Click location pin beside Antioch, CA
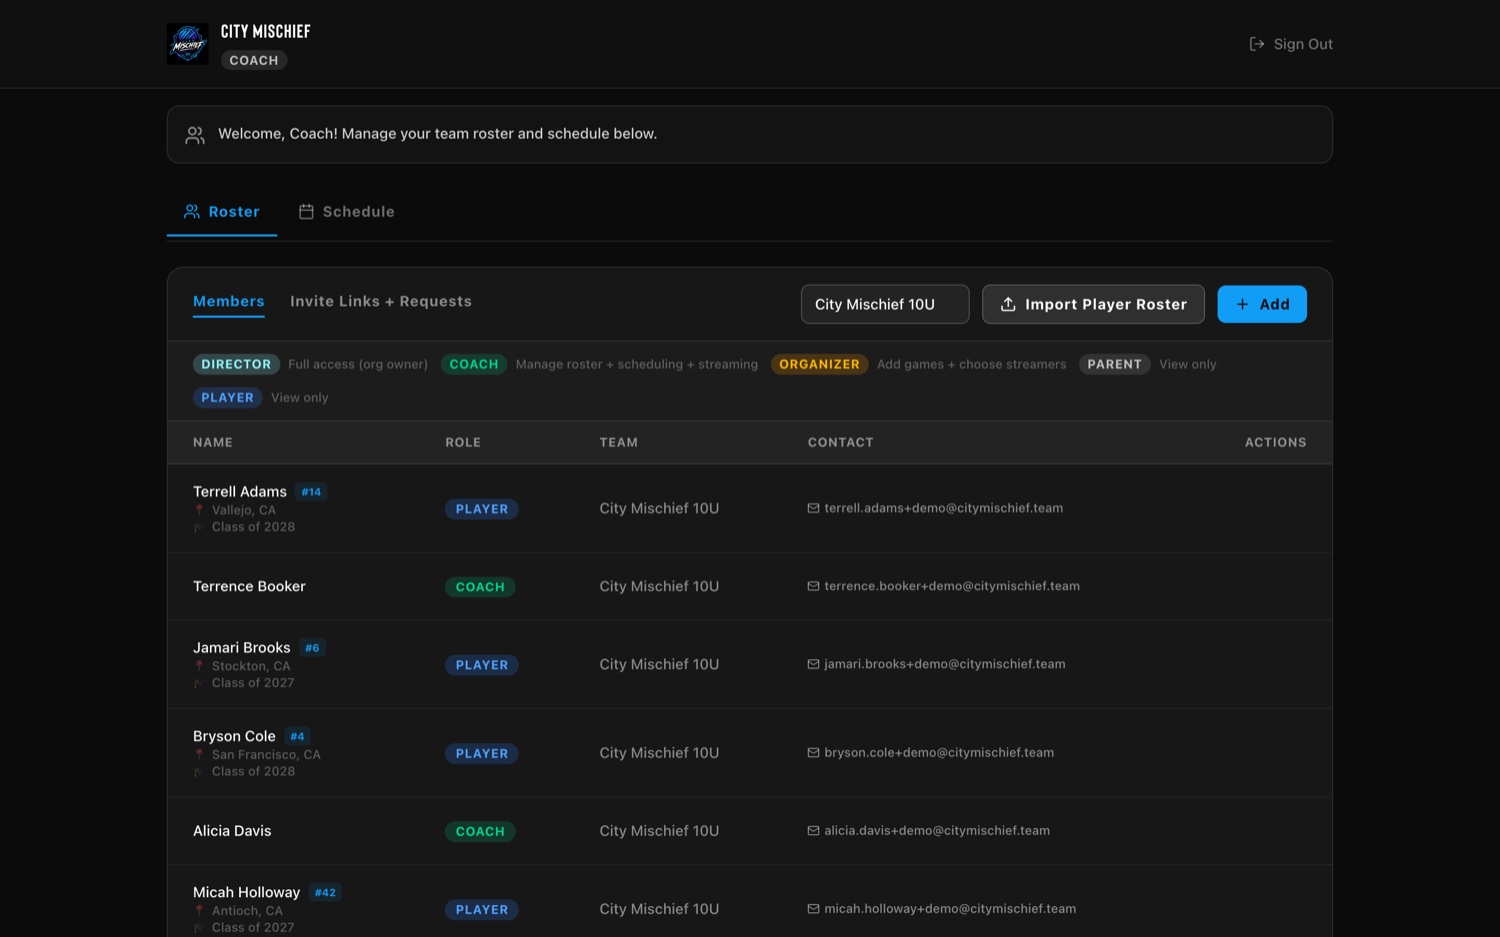 coord(199,911)
